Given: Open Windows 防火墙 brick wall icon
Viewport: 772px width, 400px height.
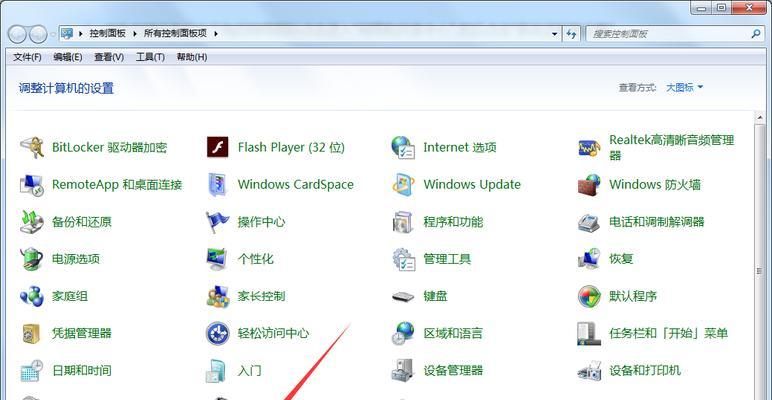Looking at the screenshot, I should pos(589,185).
